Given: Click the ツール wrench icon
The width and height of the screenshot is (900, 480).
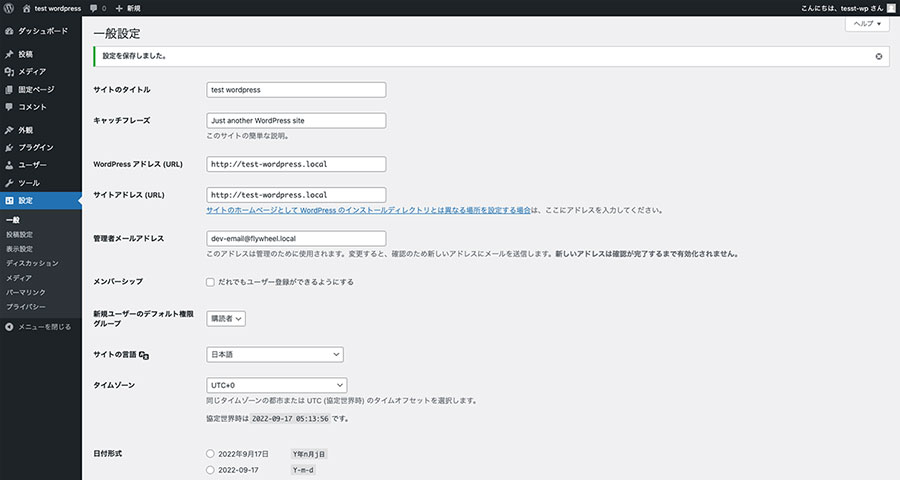Looking at the screenshot, I should point(9,183).
